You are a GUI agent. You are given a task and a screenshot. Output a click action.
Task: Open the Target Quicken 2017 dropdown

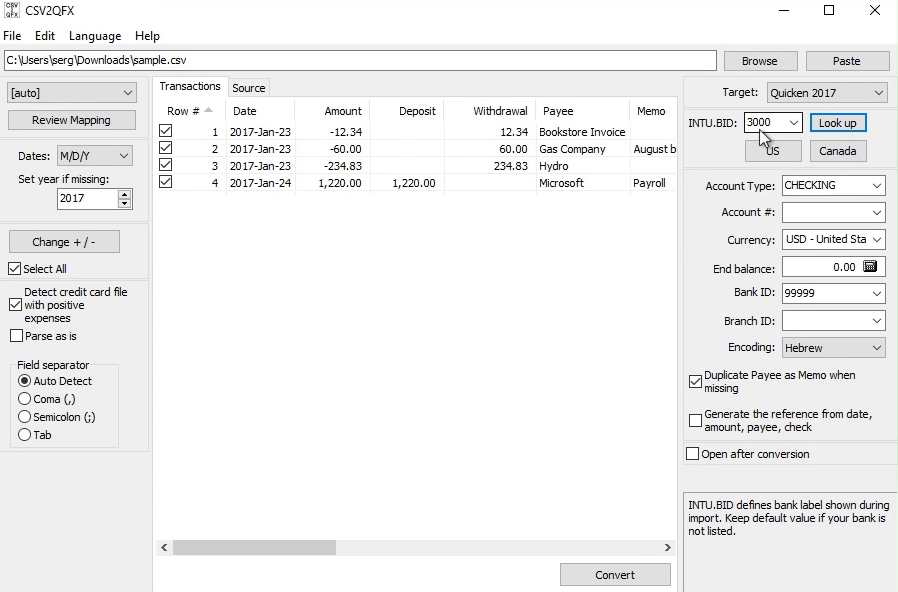click(827, 93)
